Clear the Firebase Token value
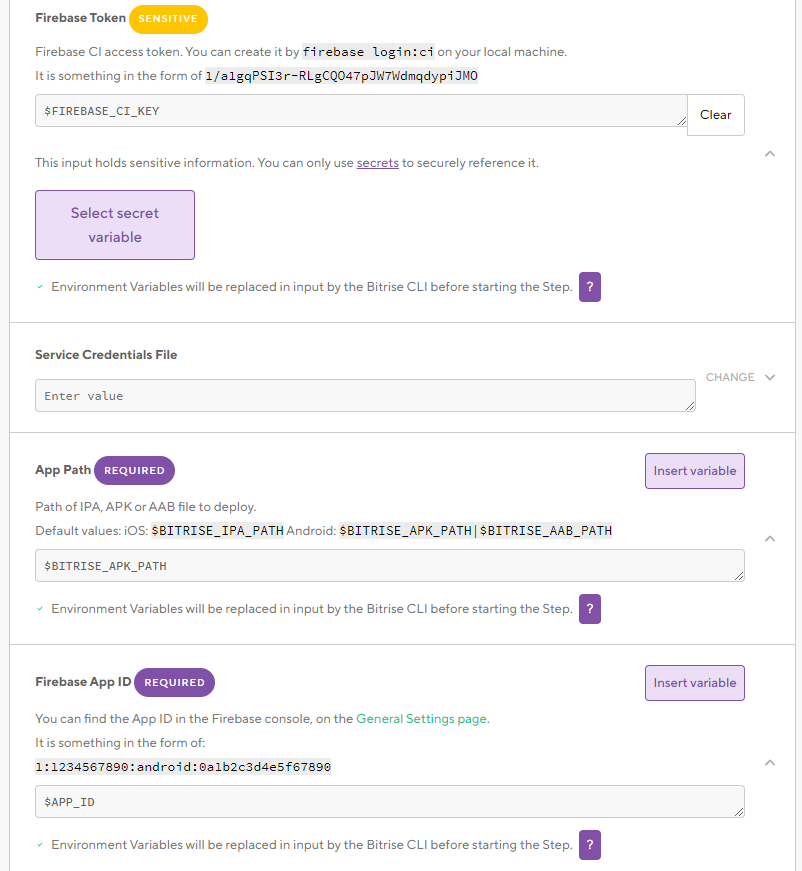802x871 pixels. [x=715, y=115]
